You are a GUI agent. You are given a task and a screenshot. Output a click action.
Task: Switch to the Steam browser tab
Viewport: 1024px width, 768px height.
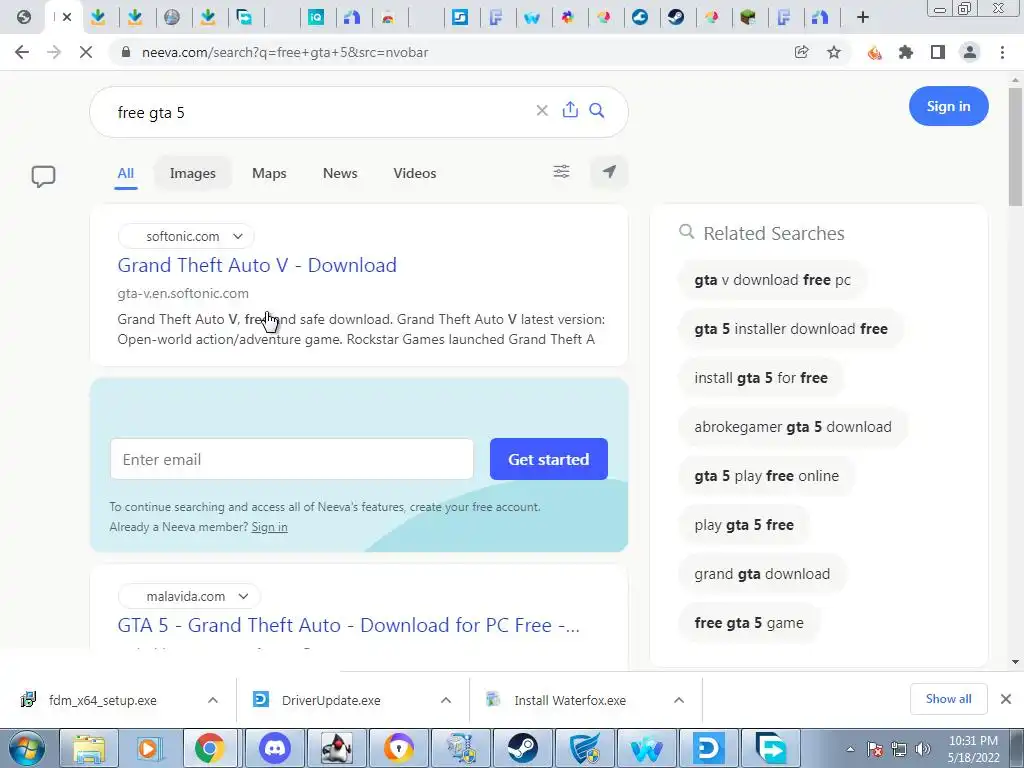click(676, 17)
